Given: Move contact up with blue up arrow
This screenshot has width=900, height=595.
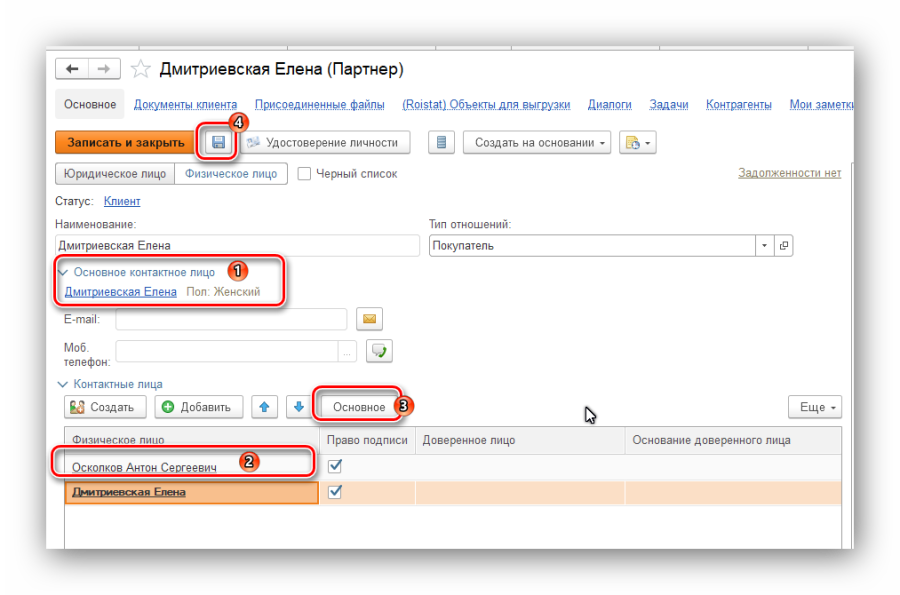Looking at the screenshot, I should pyautogui.click(x=264, y=407).
